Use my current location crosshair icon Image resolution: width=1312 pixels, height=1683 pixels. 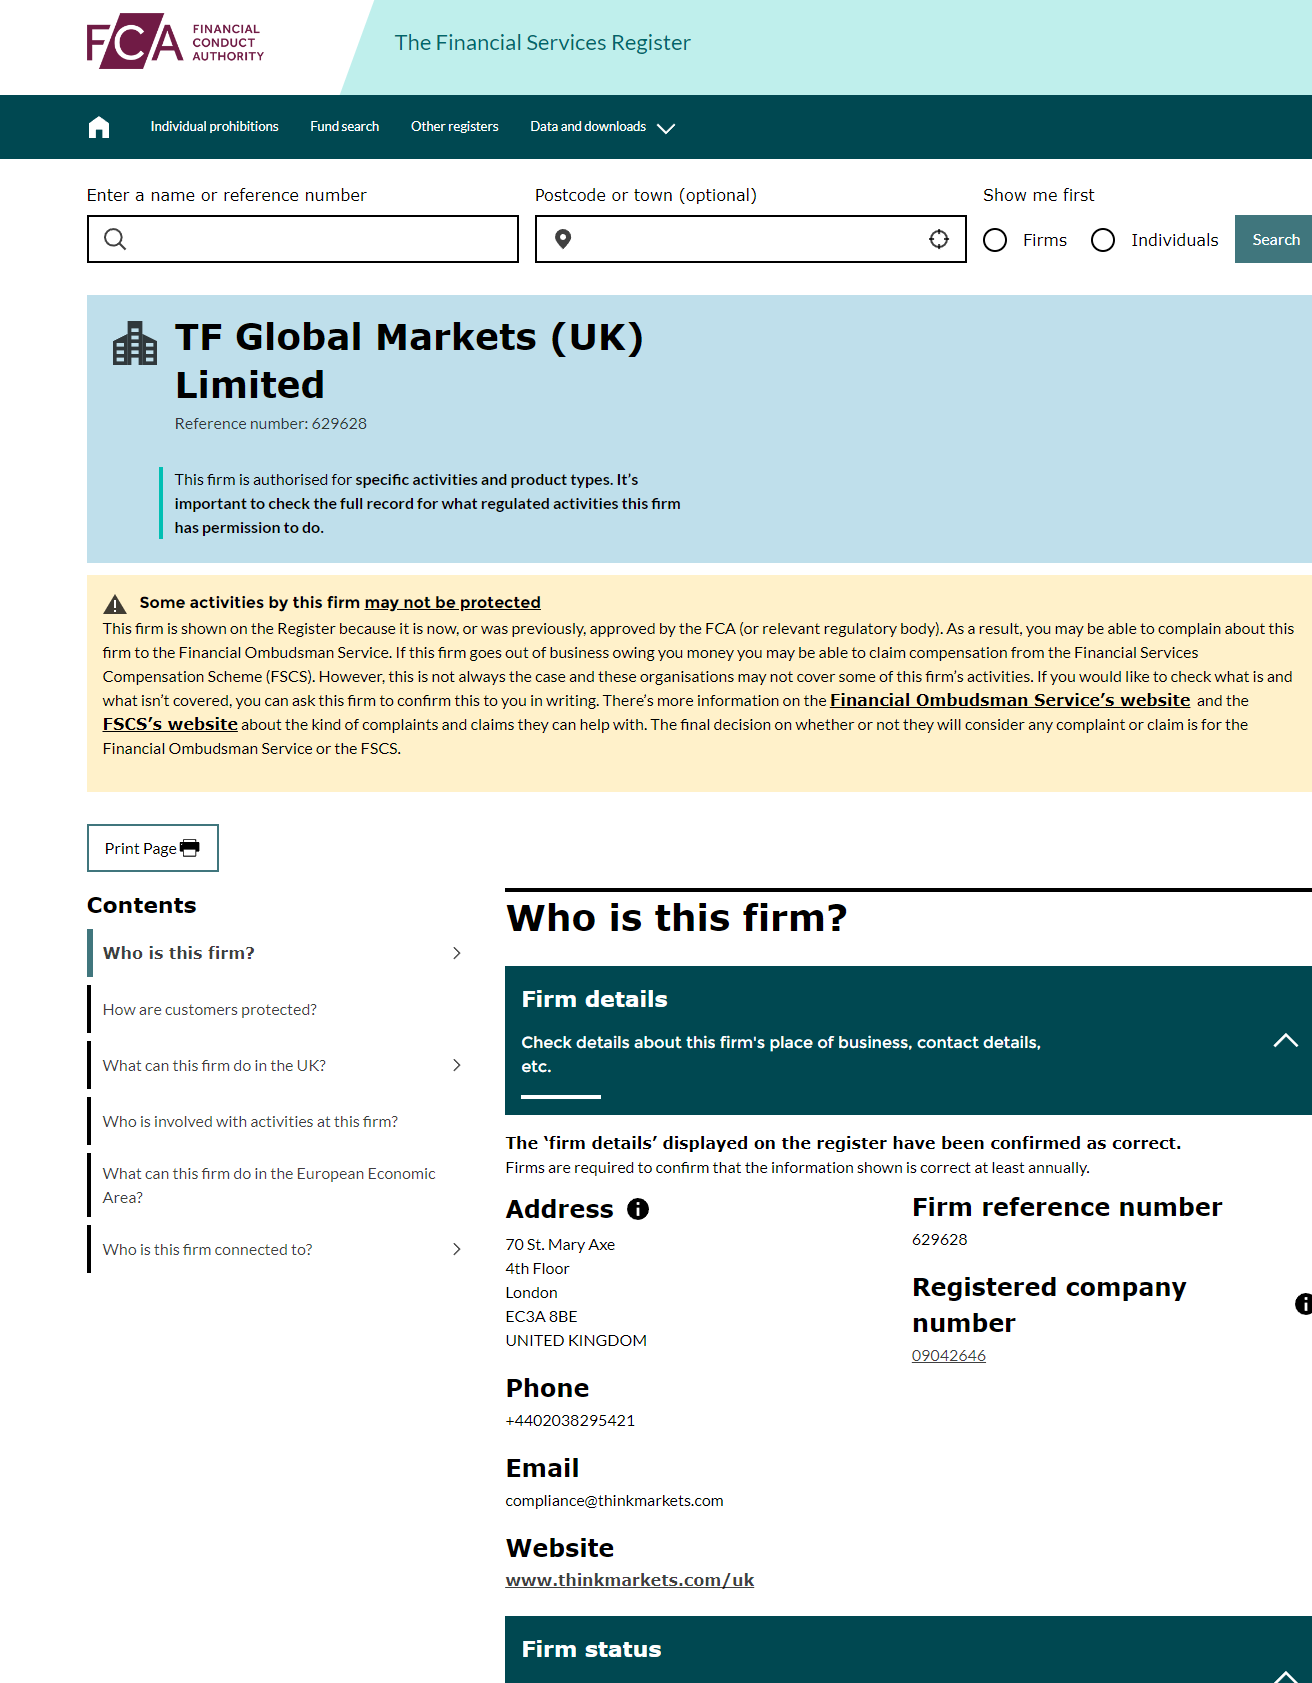click(x=939, y=239)
